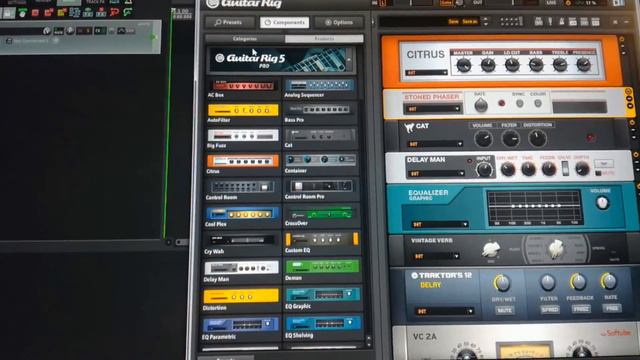The width and height of the screenshot is (640, 360).
Task: Open the Cat preset dropdown
Action: click(x=435, y=144)
